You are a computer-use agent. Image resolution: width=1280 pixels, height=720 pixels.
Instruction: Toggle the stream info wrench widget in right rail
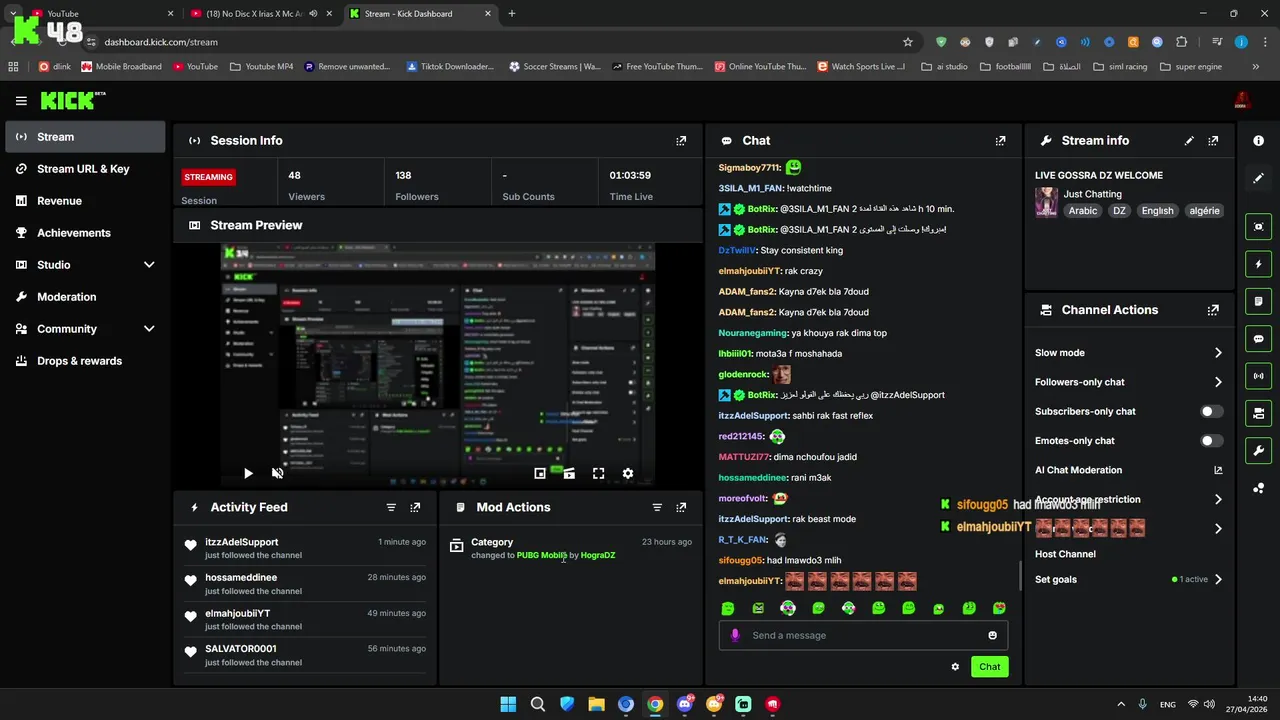[x=1258, y=450]
